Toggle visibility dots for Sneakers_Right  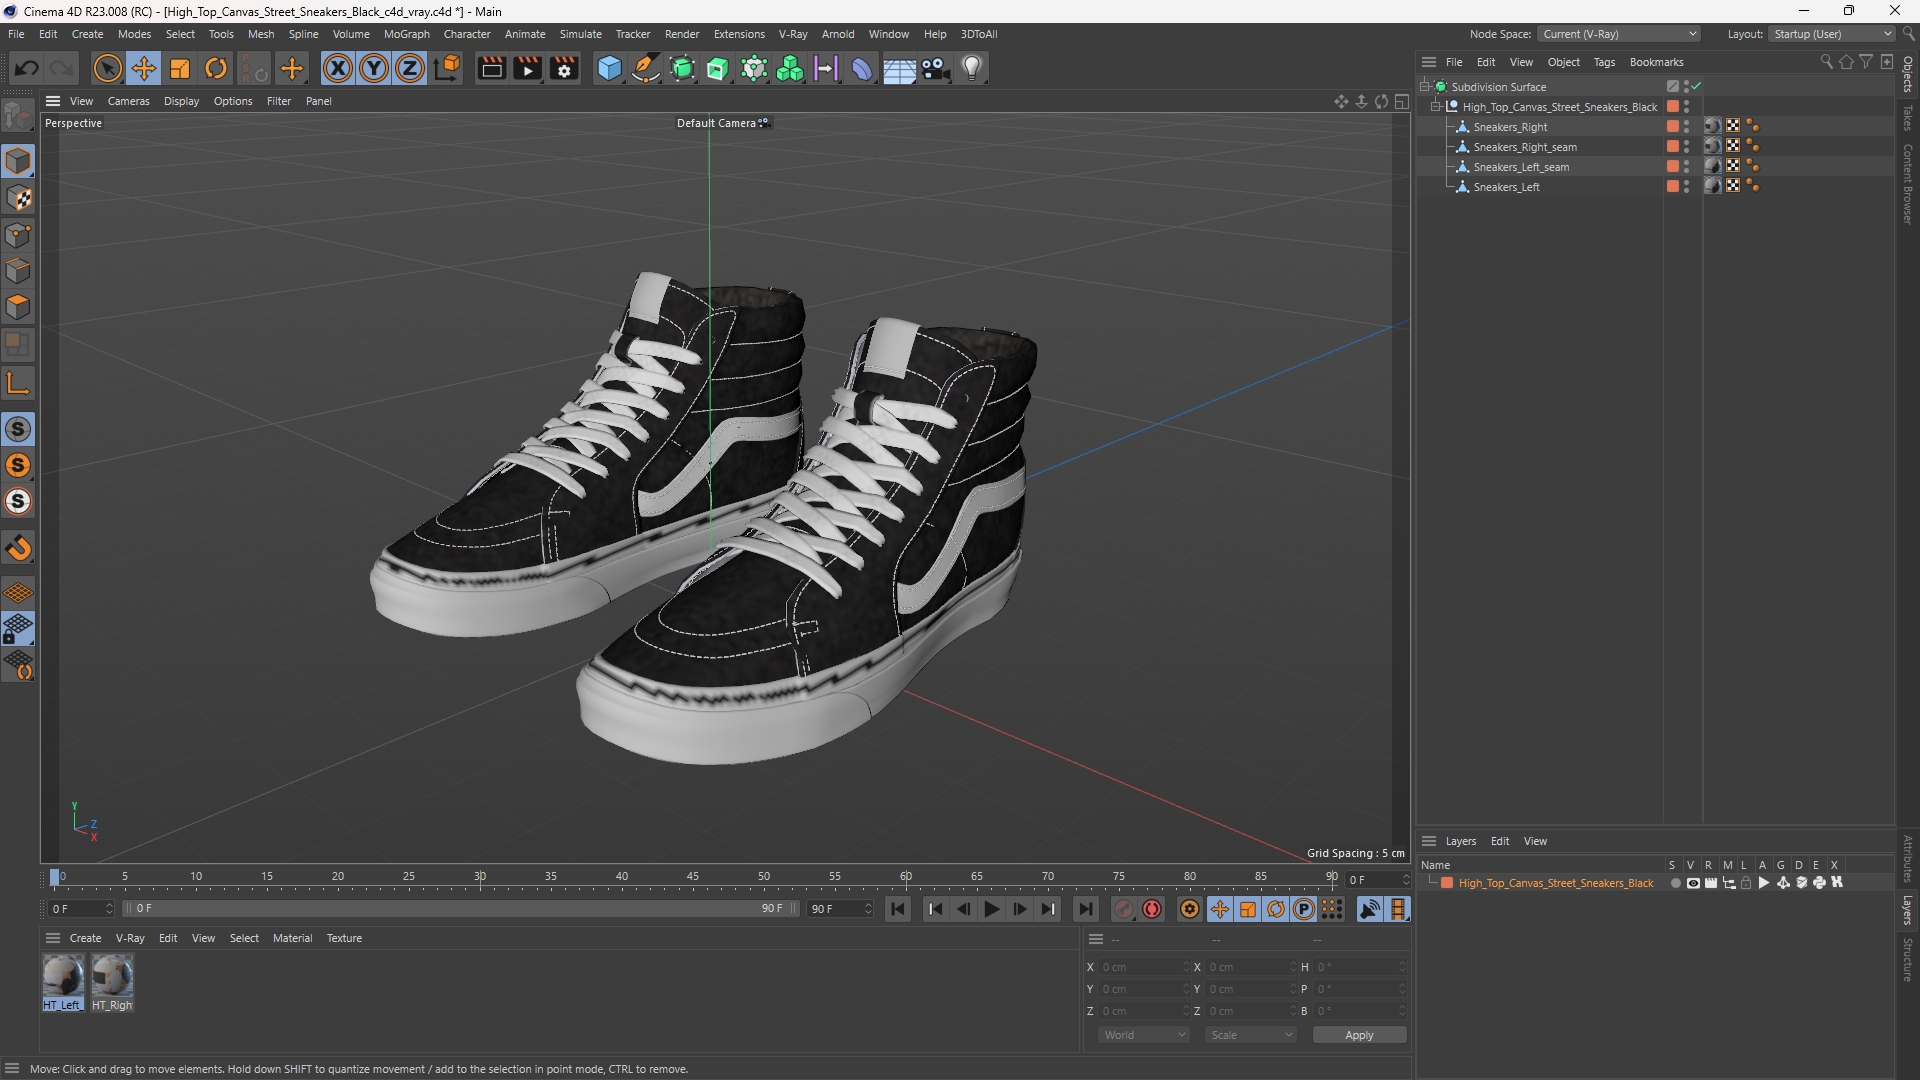coord(1687,127)
